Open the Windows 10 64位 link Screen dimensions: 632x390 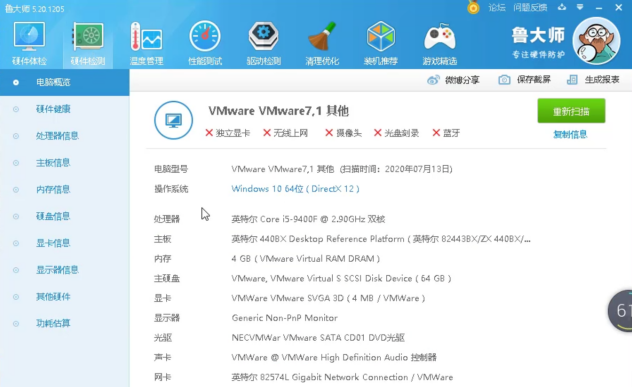pos(295,189)
